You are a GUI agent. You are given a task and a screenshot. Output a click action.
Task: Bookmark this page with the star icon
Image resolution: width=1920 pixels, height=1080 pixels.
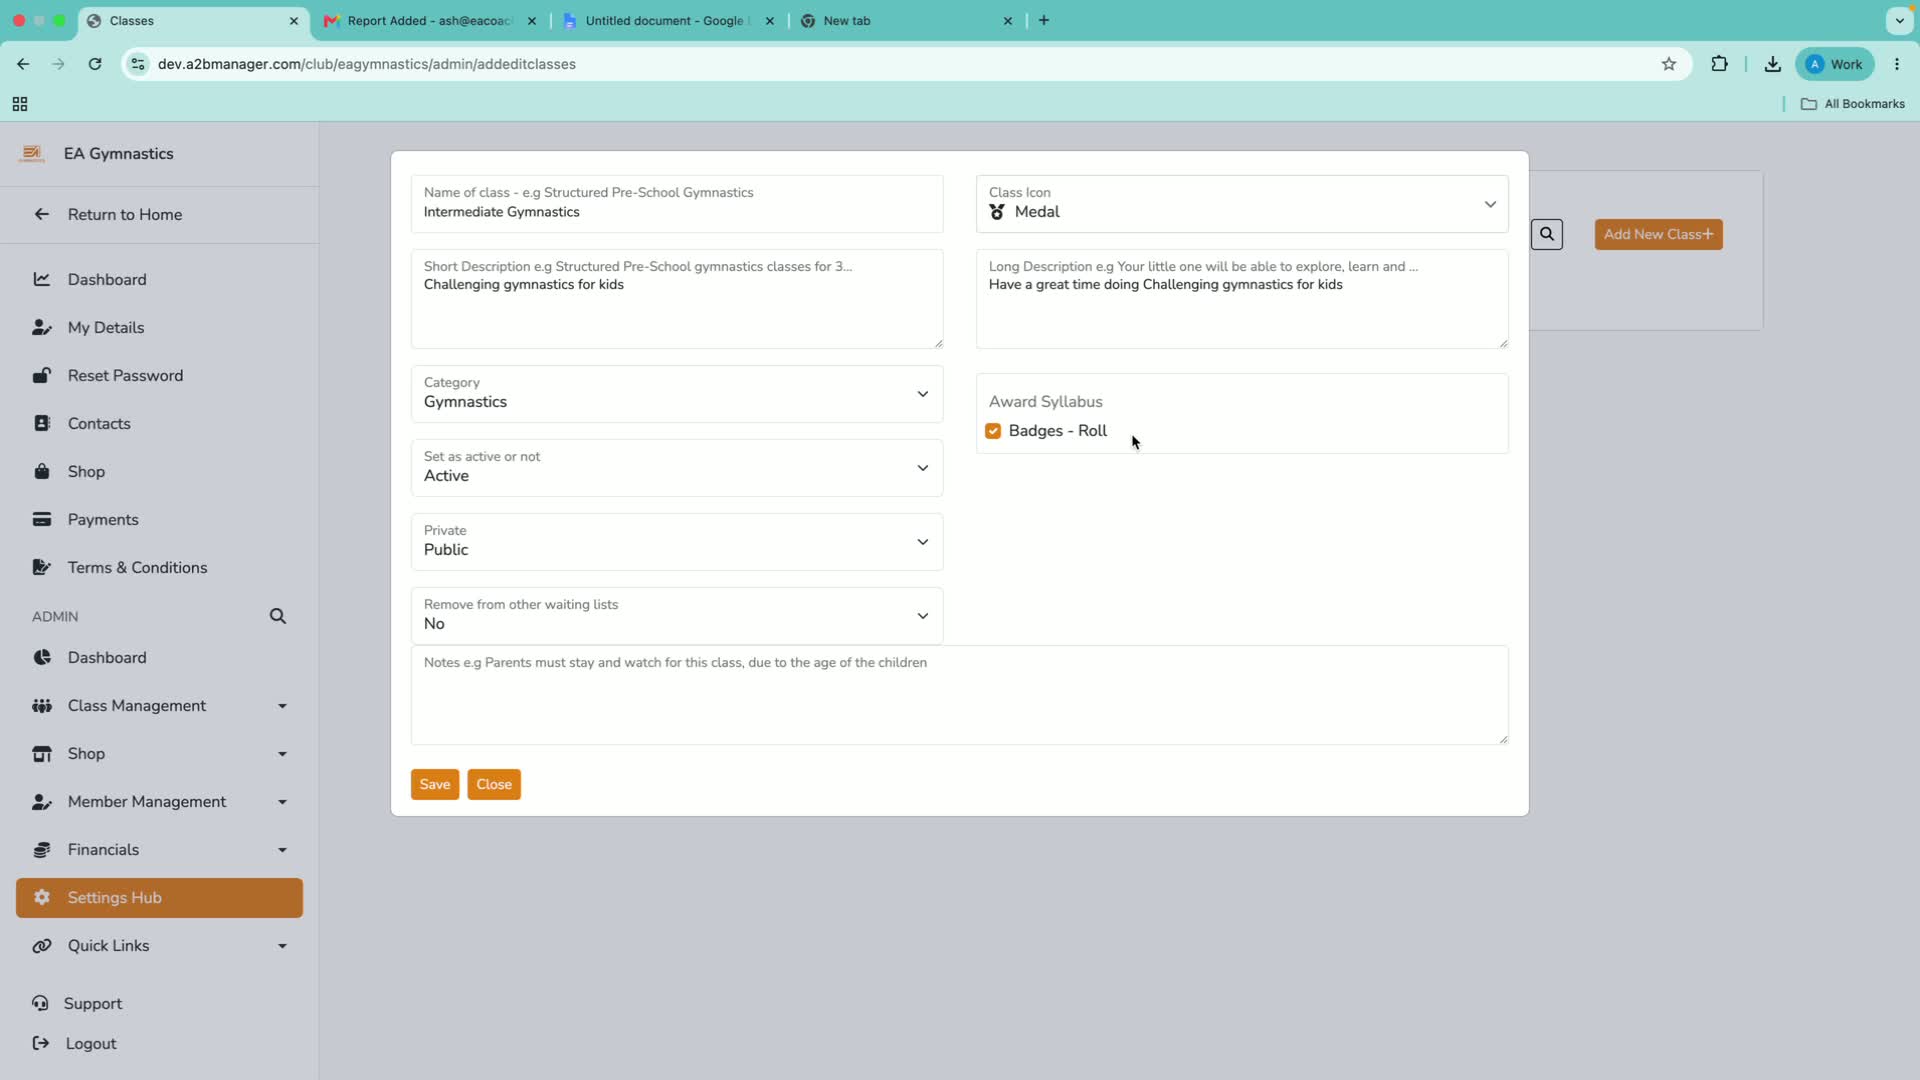(x=1669, y=64)
